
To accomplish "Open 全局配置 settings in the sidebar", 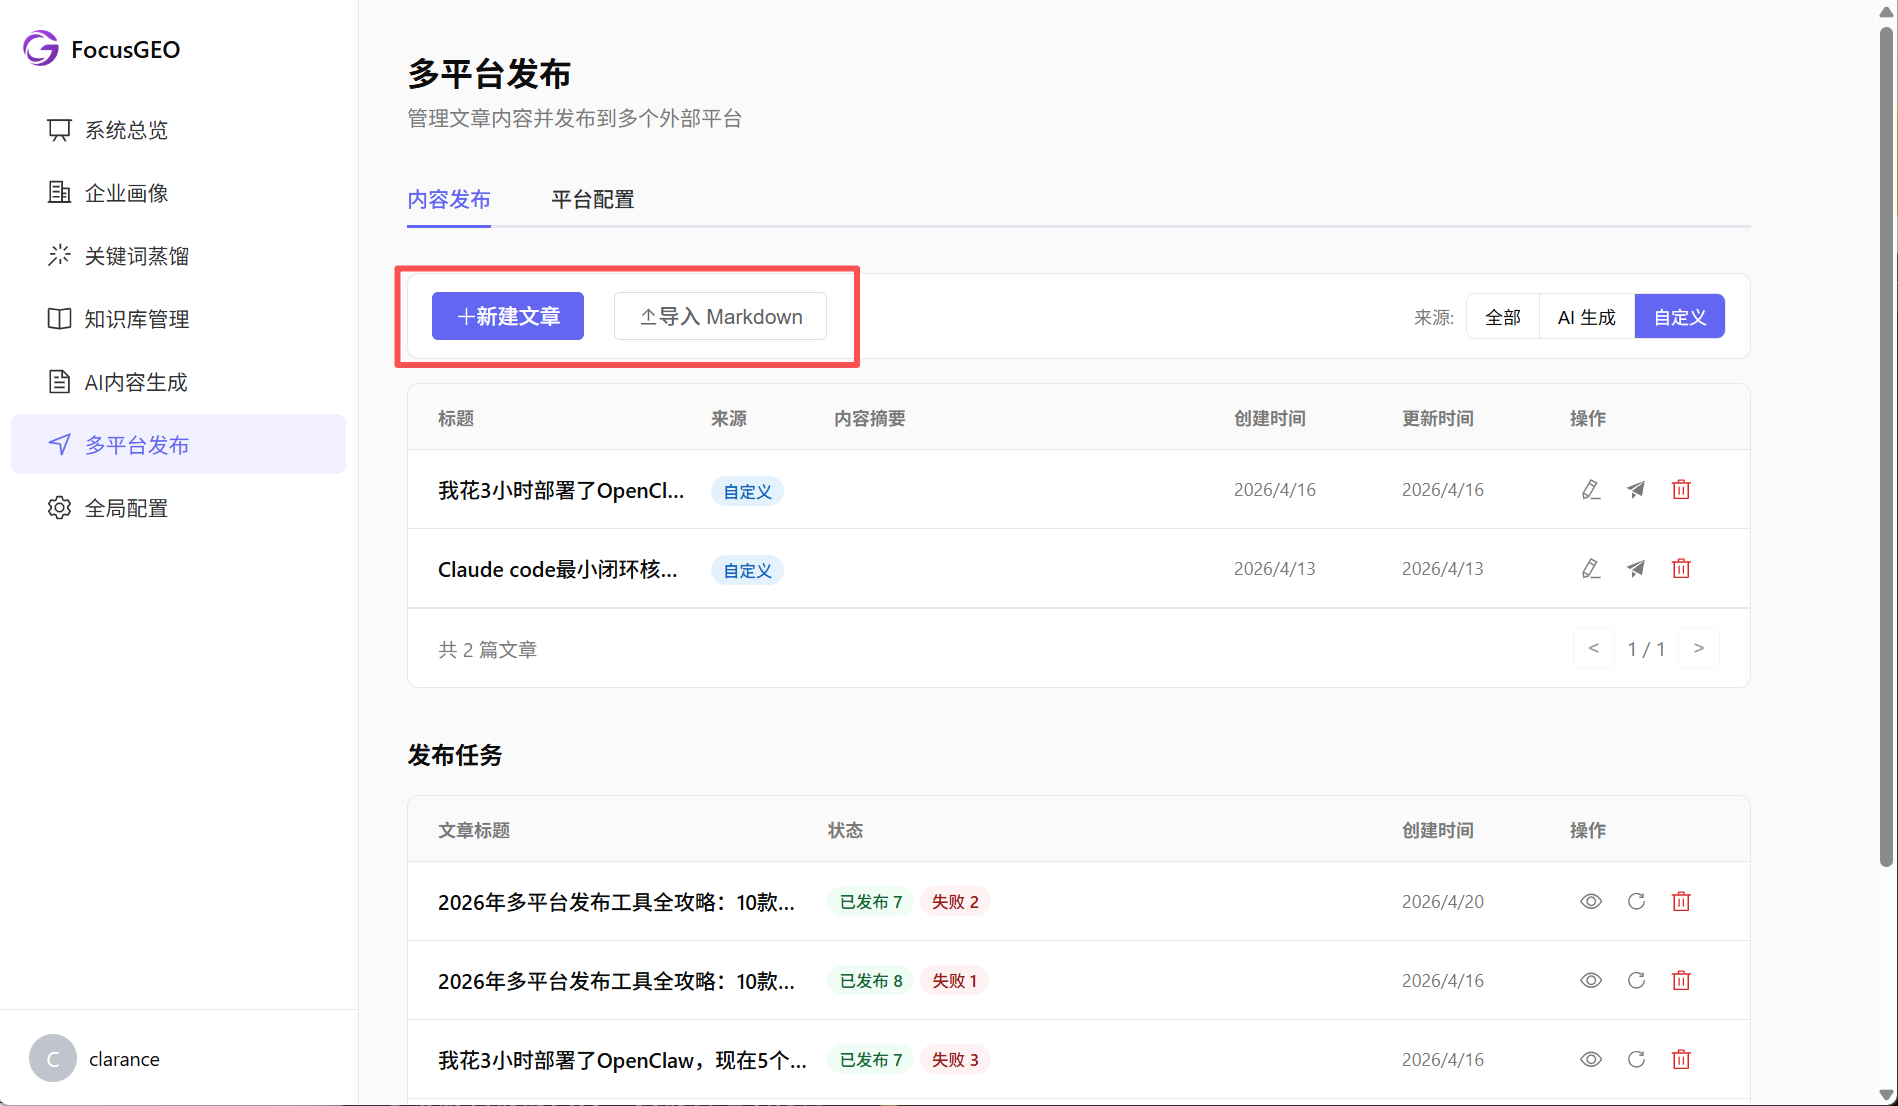I will pyautogui.click(x=178, y=508).
